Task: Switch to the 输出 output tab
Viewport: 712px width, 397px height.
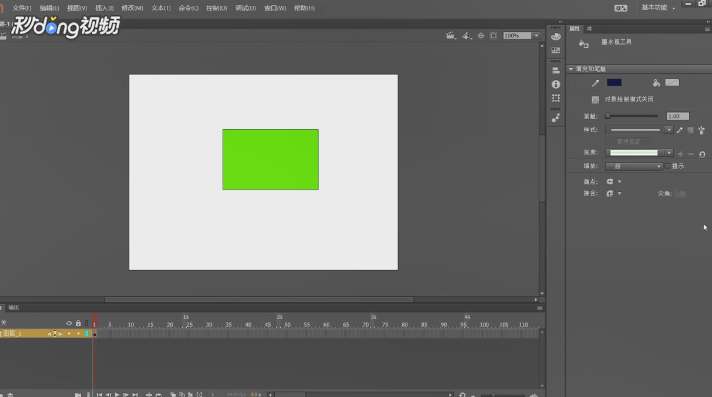Action: 14,308
